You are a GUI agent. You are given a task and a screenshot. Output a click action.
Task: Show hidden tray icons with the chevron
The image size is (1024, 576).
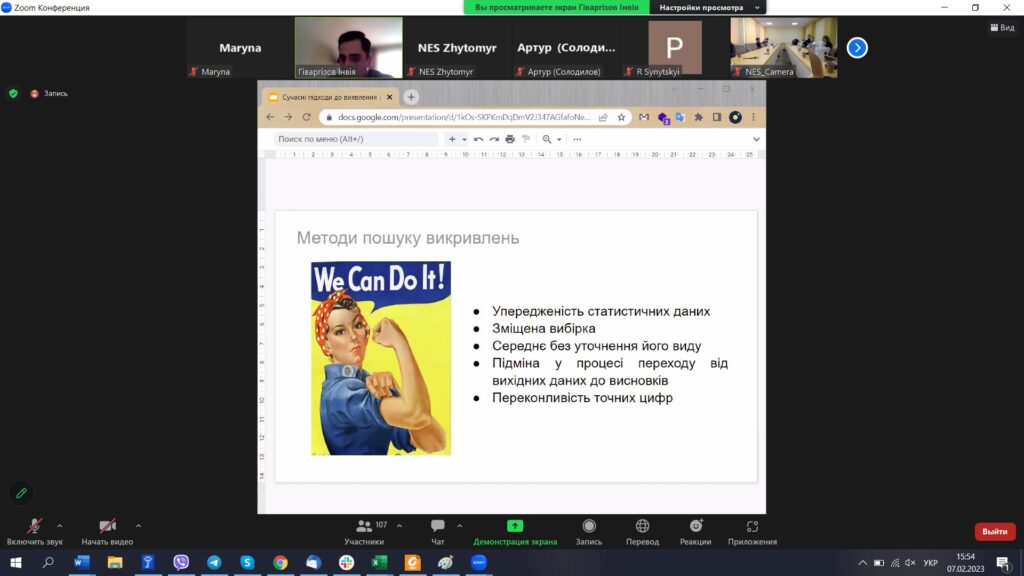(x=863, y=562)
